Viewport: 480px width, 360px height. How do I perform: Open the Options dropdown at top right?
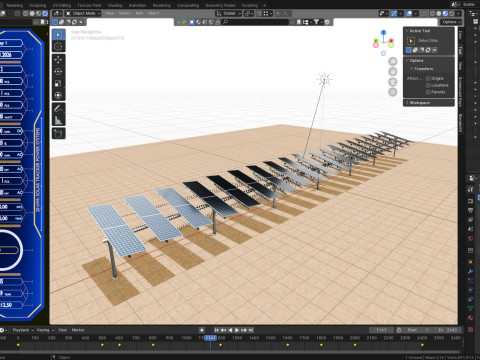[x=451, y=22]
